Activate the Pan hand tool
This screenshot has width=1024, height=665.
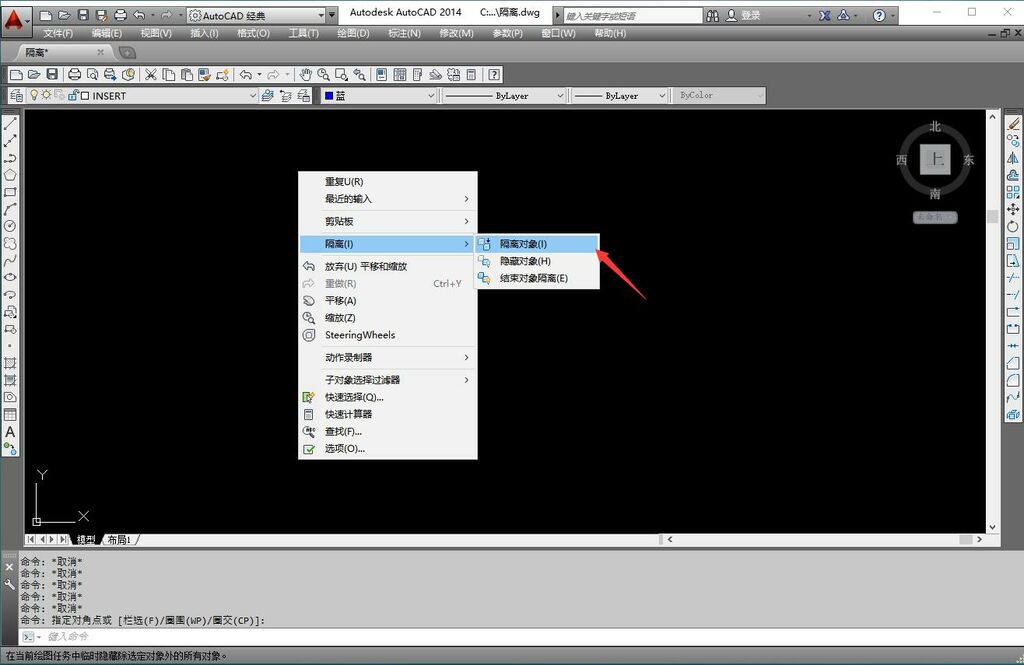click(306, 74)
